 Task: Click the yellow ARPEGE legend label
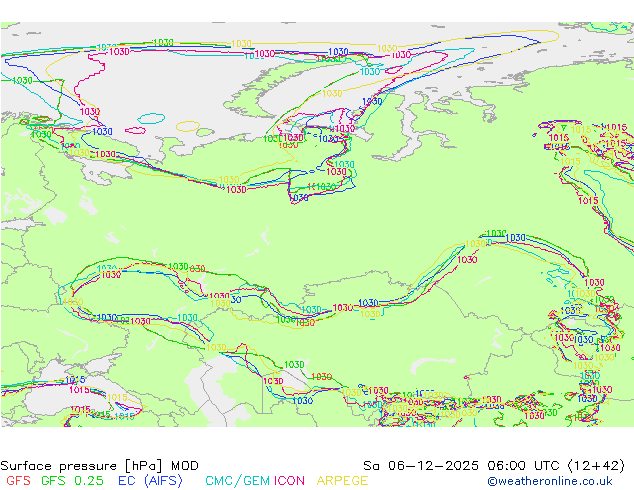pos(342,481)
